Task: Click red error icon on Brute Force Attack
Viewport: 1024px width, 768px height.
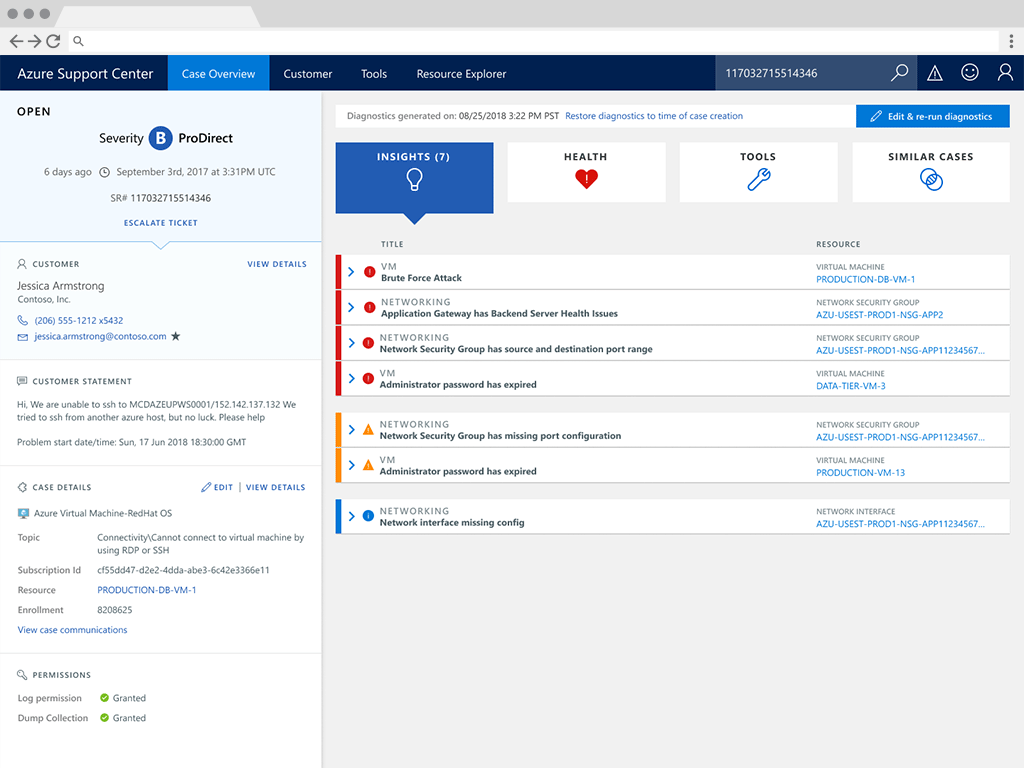Action: 369,272
